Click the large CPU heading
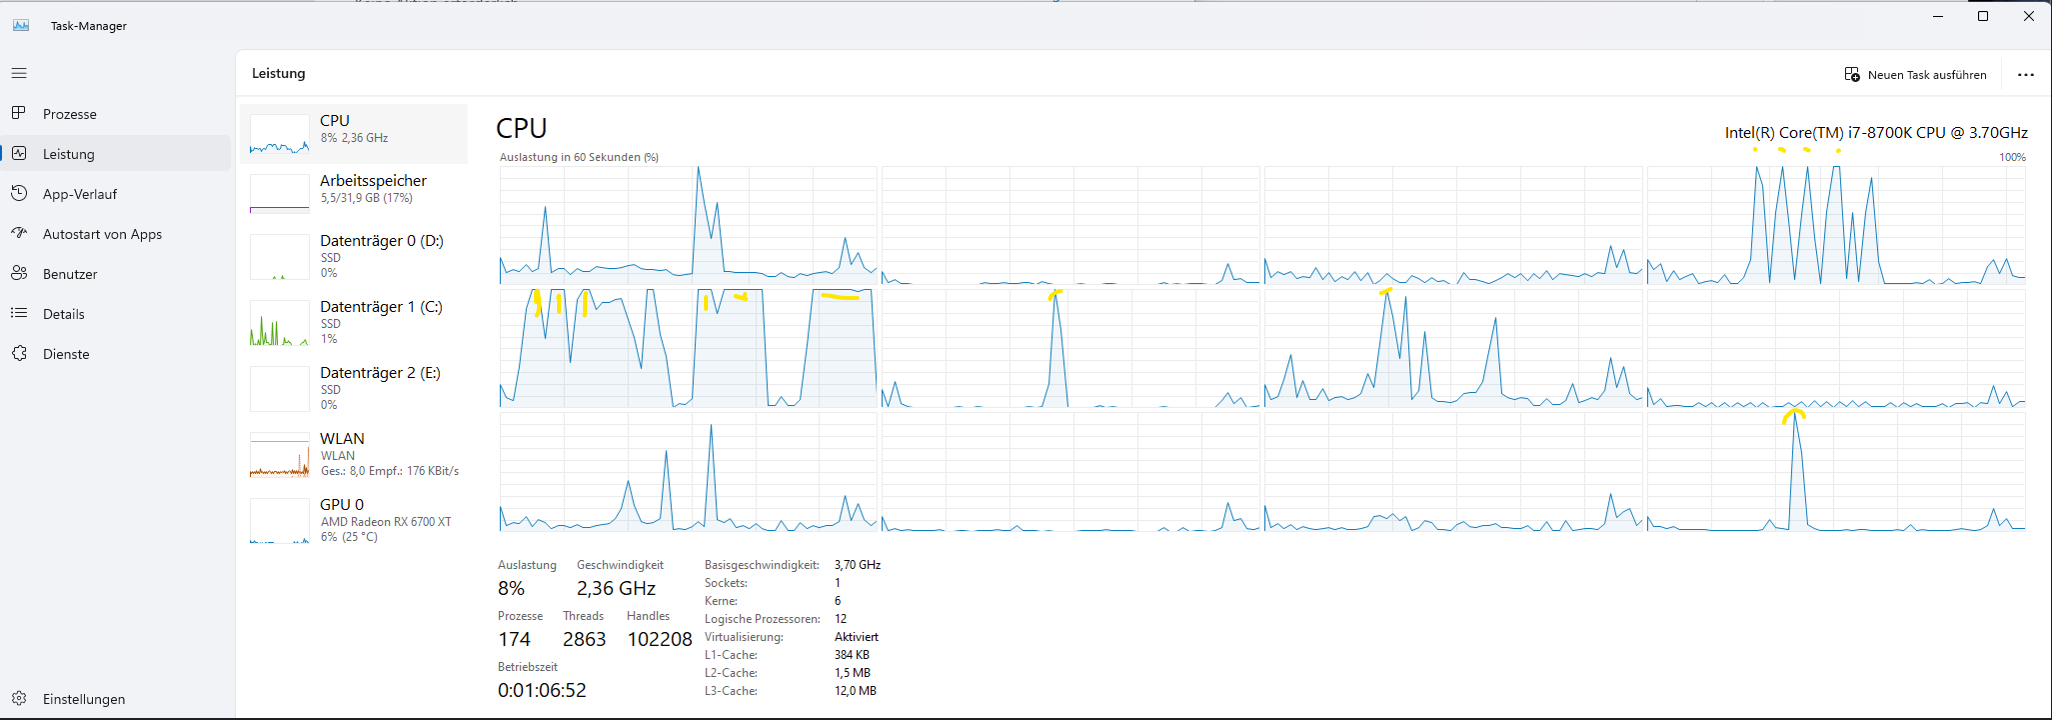The image size is (2052, 720). [x=521, y=128]
